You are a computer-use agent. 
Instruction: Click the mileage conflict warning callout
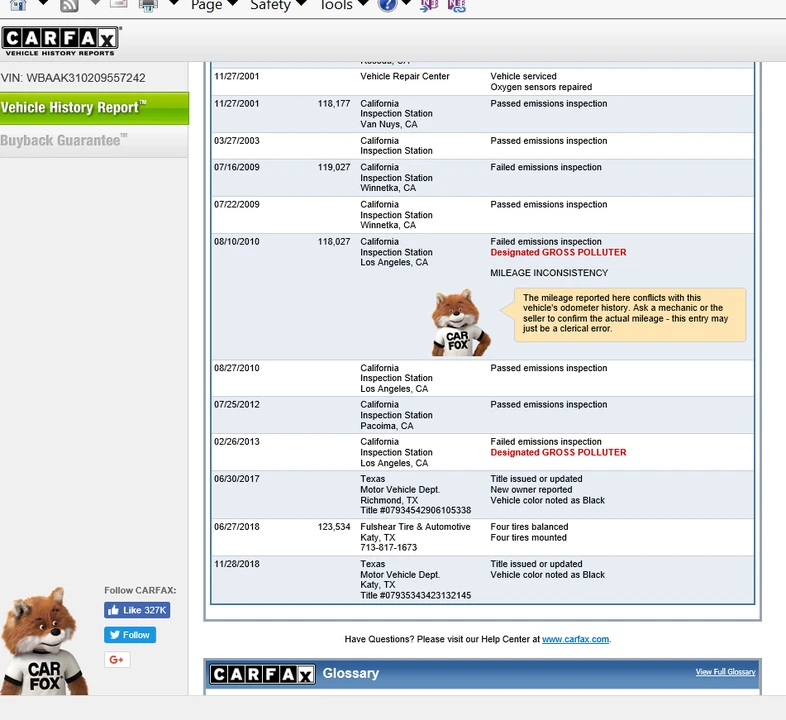click(x=630, y=314)
